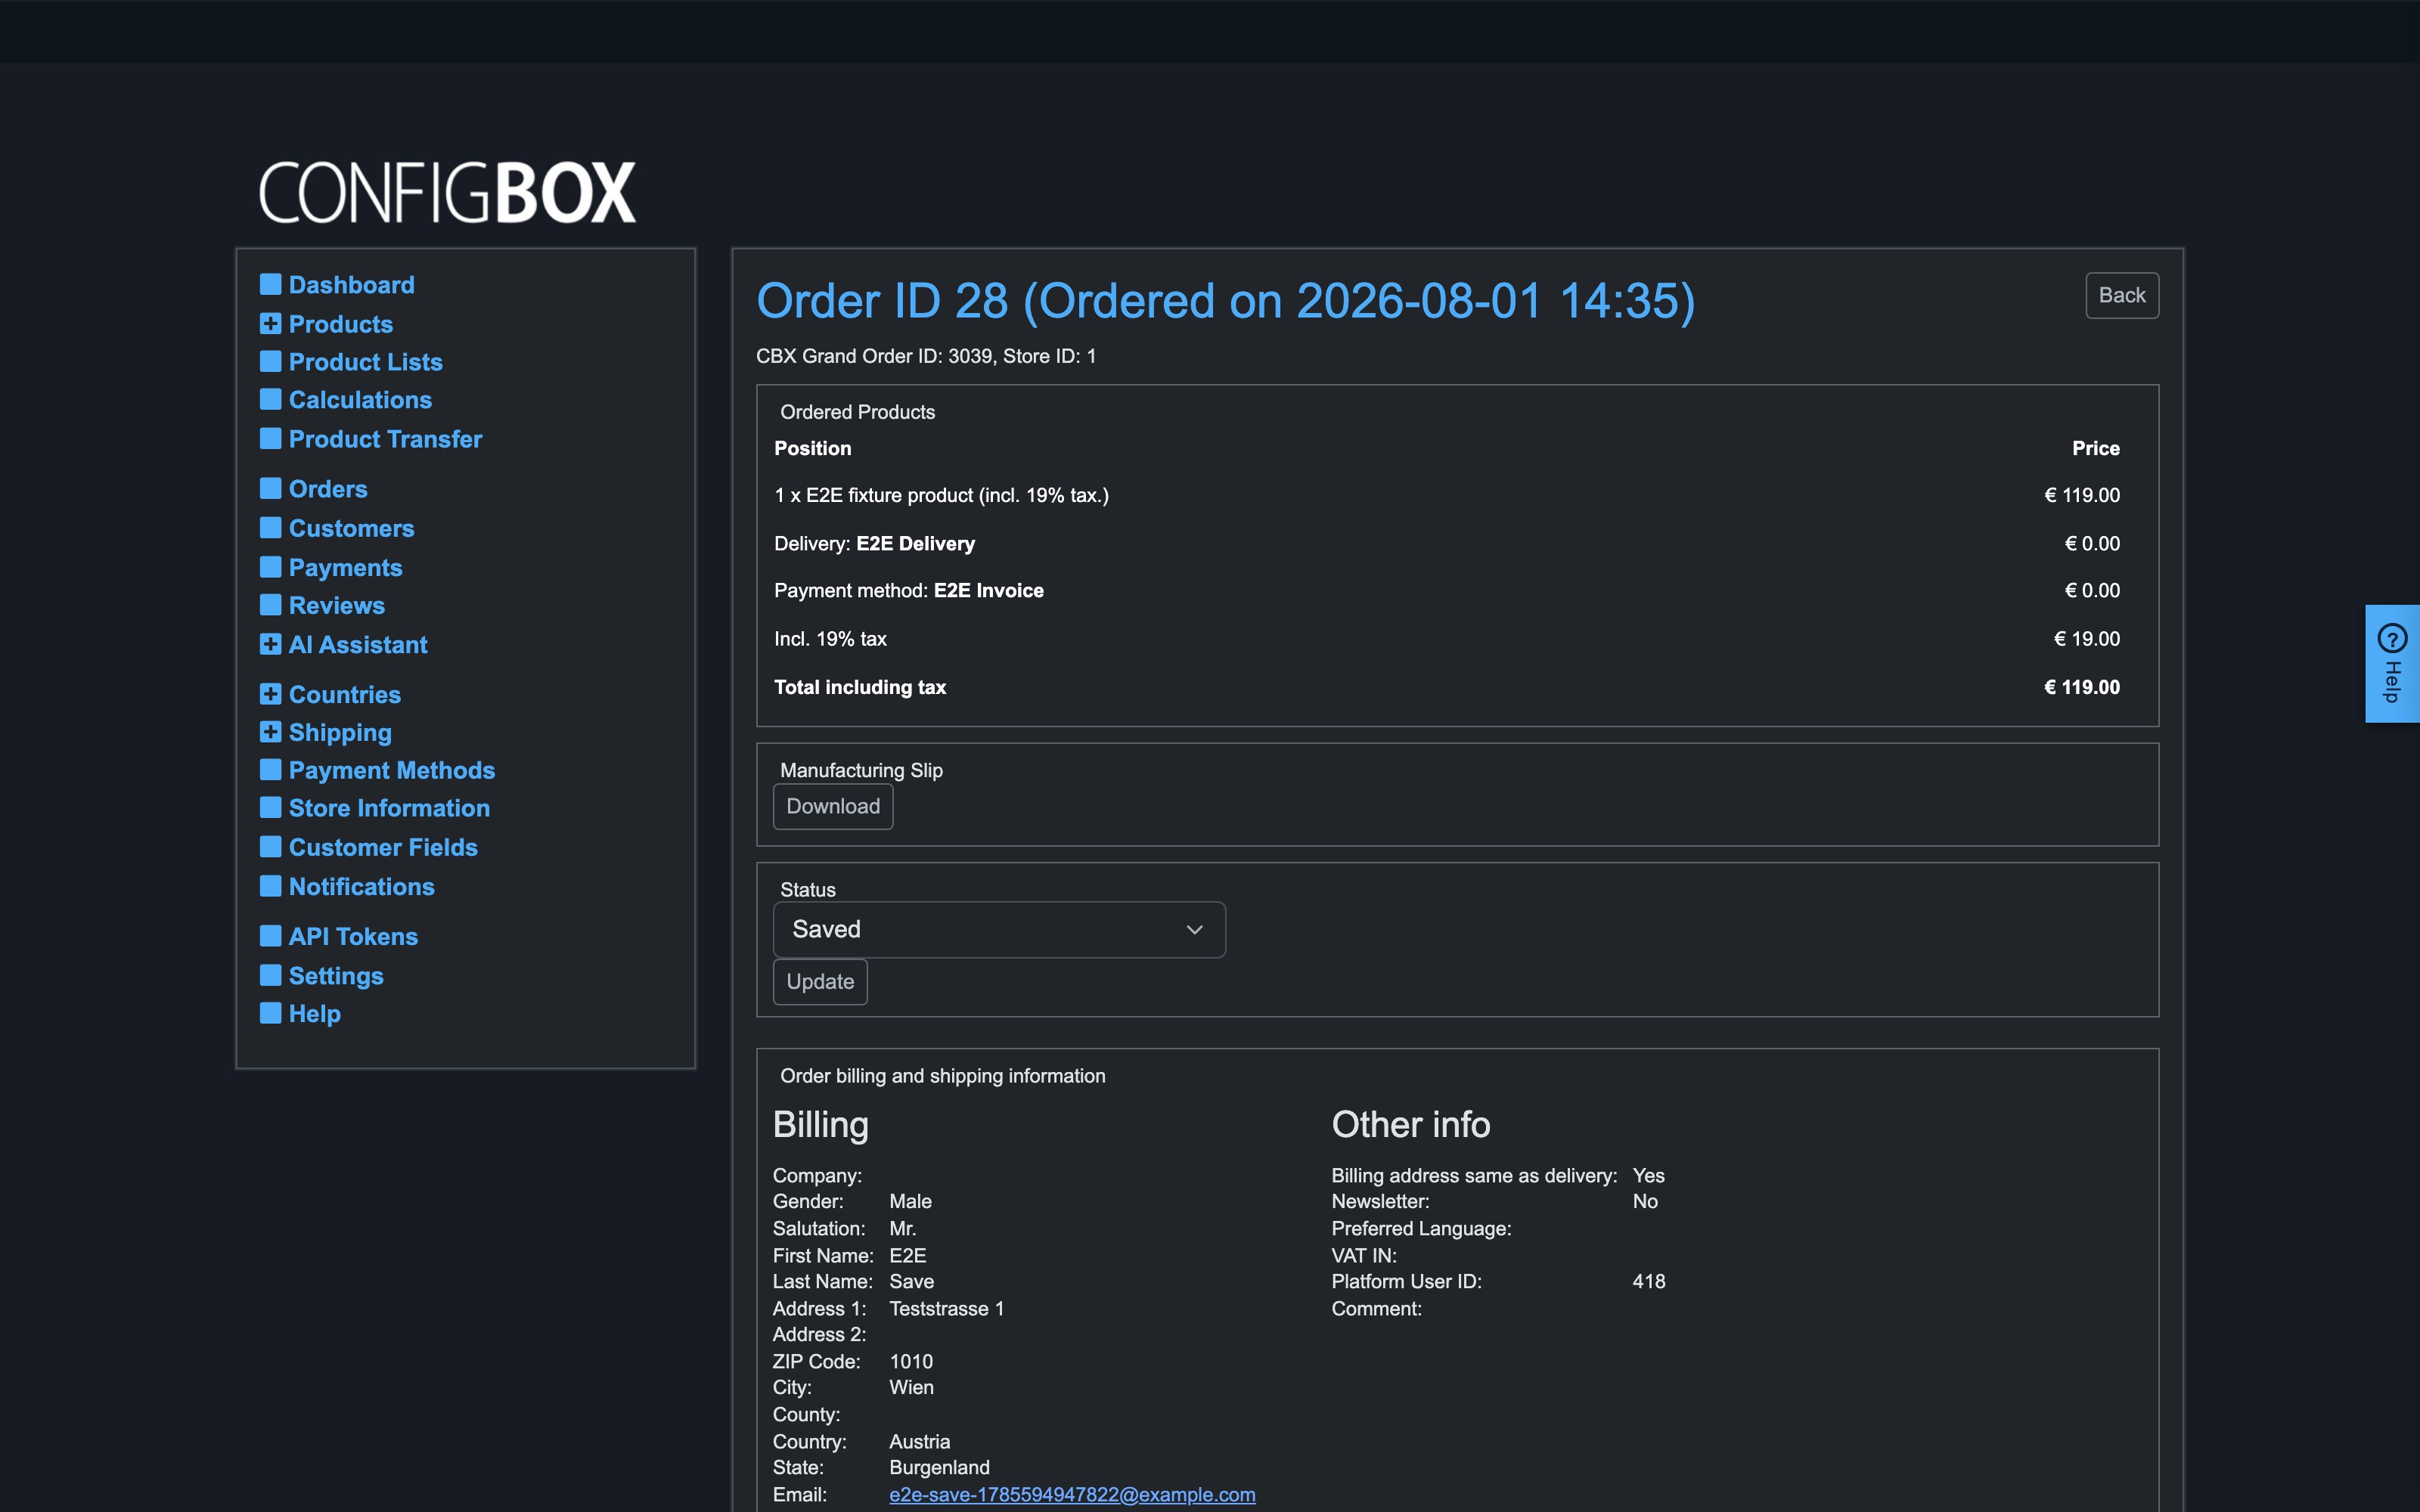Open Notifications in the sidebar
The height and width of the screenshot is (1512, 2420).
[x=361, y=887]
